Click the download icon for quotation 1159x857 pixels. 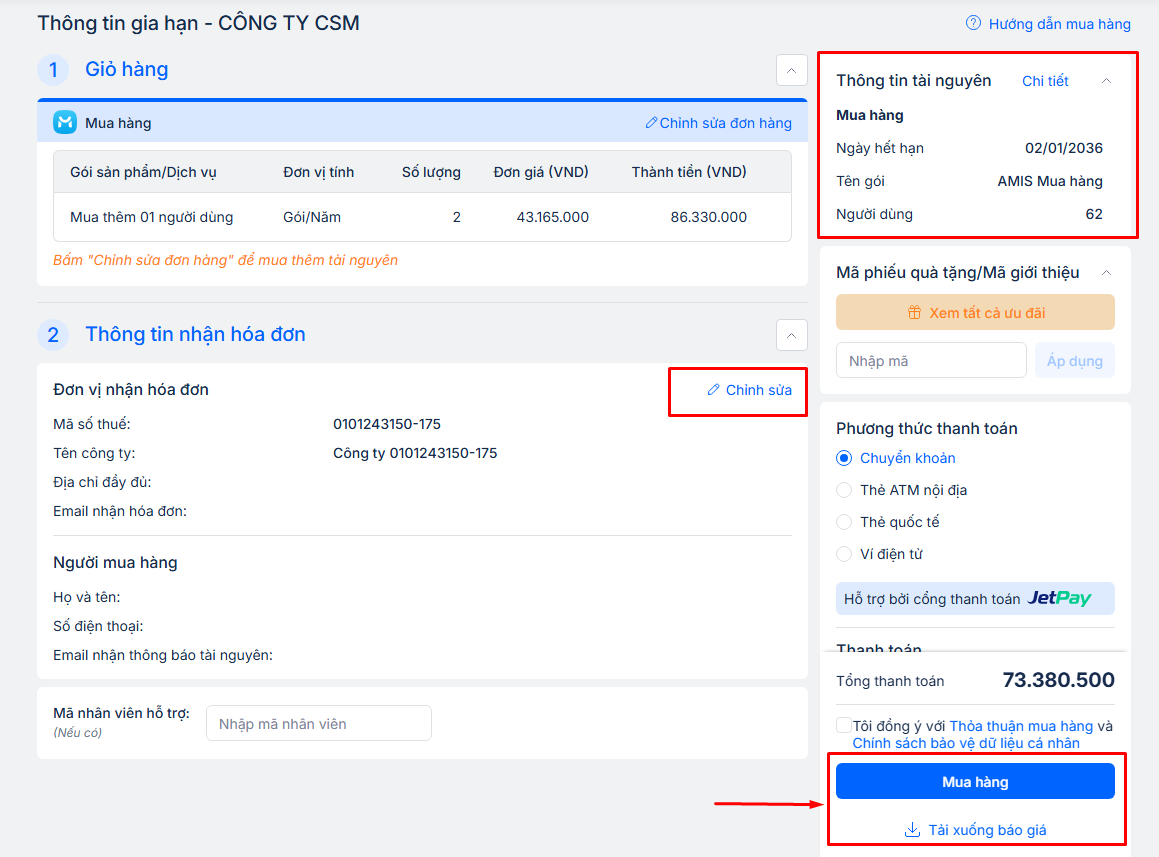click(x=912, y=830)
